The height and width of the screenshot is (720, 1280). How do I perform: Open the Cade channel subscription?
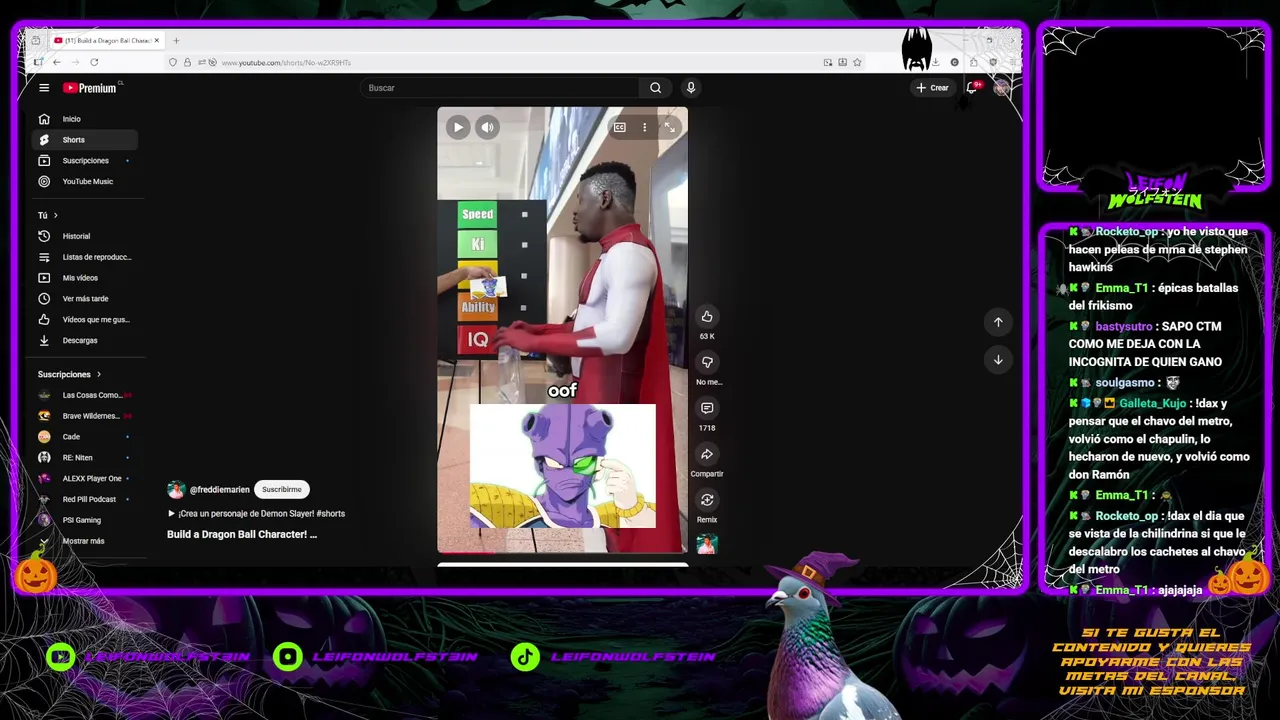85,437
